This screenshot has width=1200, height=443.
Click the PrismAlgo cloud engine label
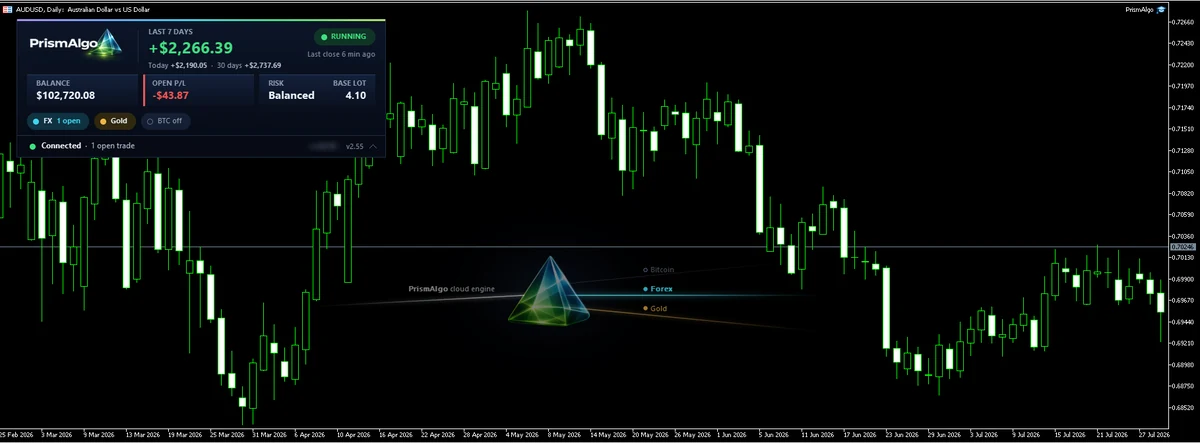453,289
